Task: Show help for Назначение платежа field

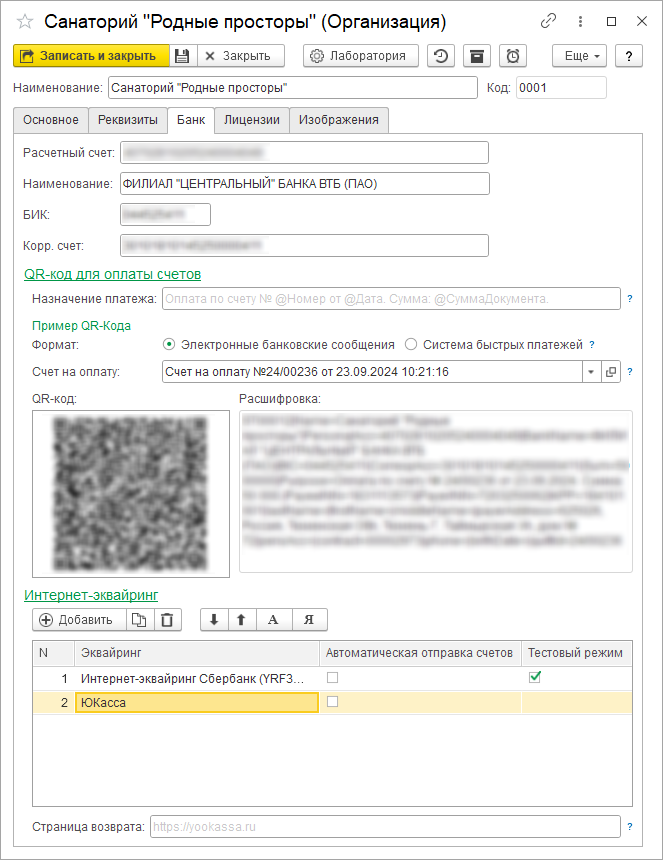Action: coord(630,299)
